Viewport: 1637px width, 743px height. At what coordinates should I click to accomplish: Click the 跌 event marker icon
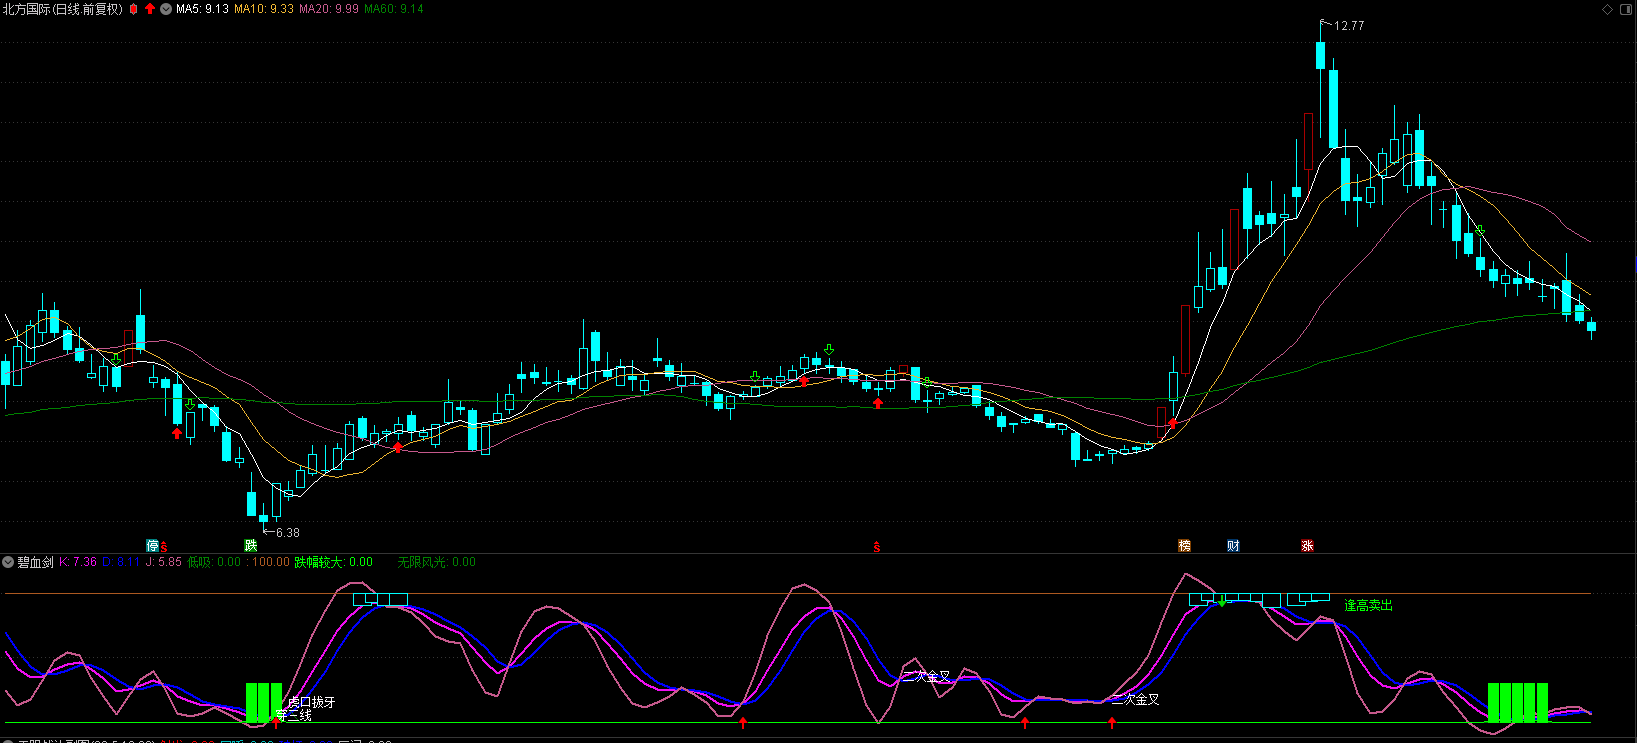point(251,546)
